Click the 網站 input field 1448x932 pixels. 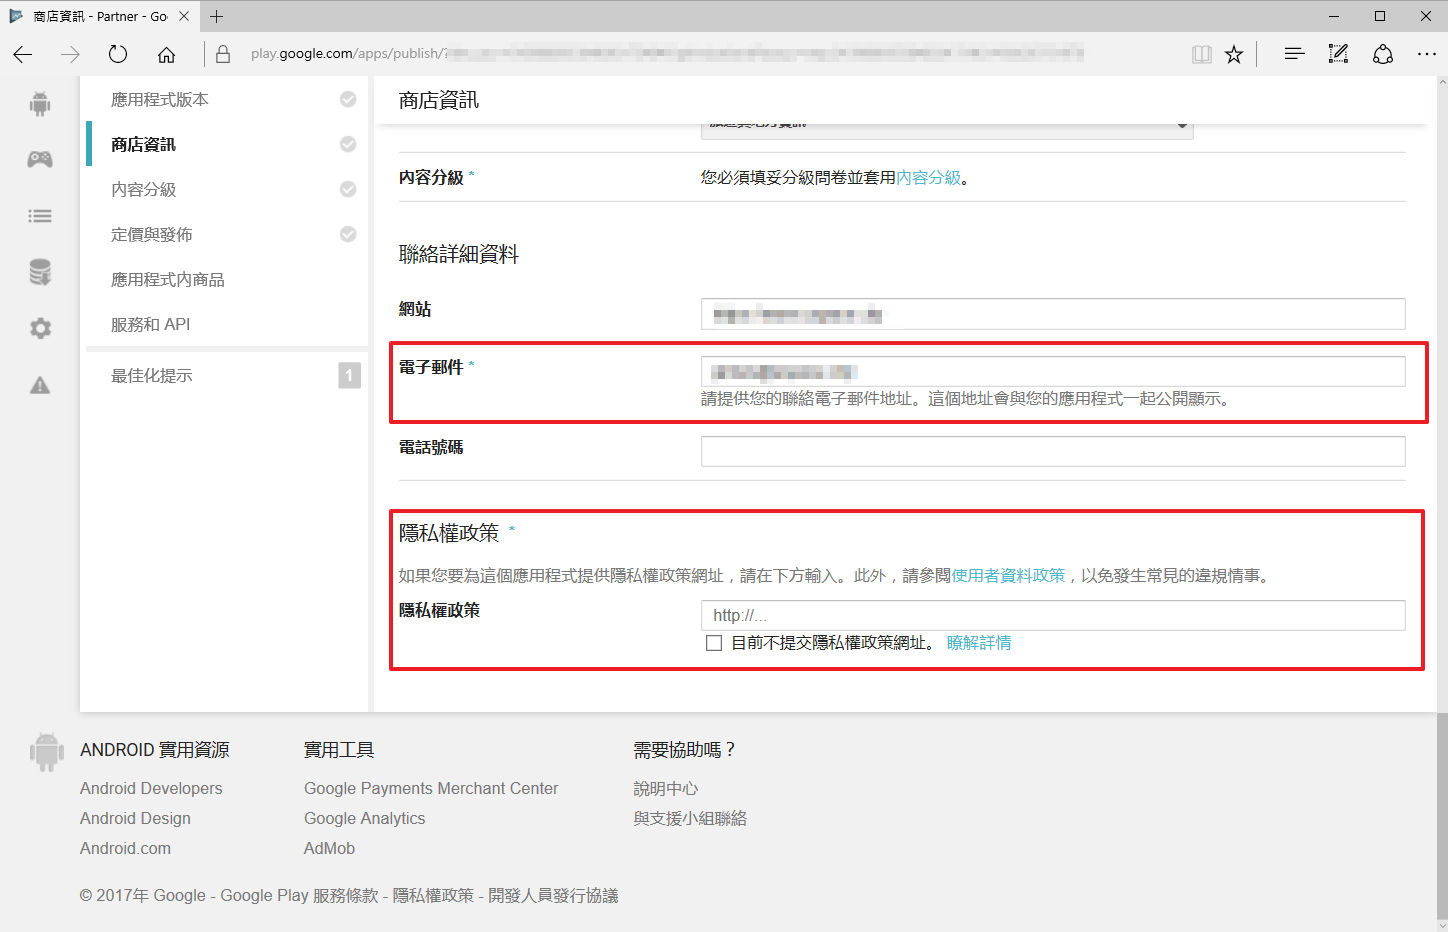1053,314
